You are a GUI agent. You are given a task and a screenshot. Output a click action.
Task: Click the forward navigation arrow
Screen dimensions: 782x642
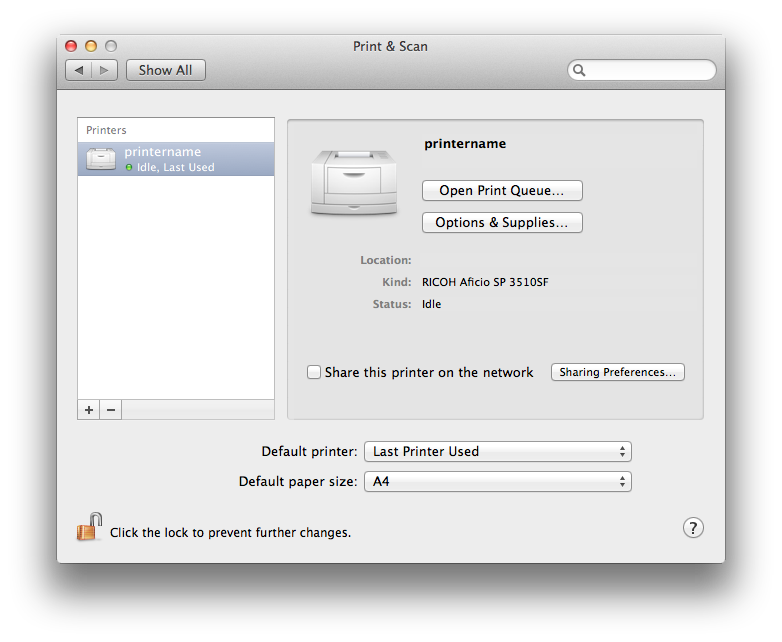[104, 70]
